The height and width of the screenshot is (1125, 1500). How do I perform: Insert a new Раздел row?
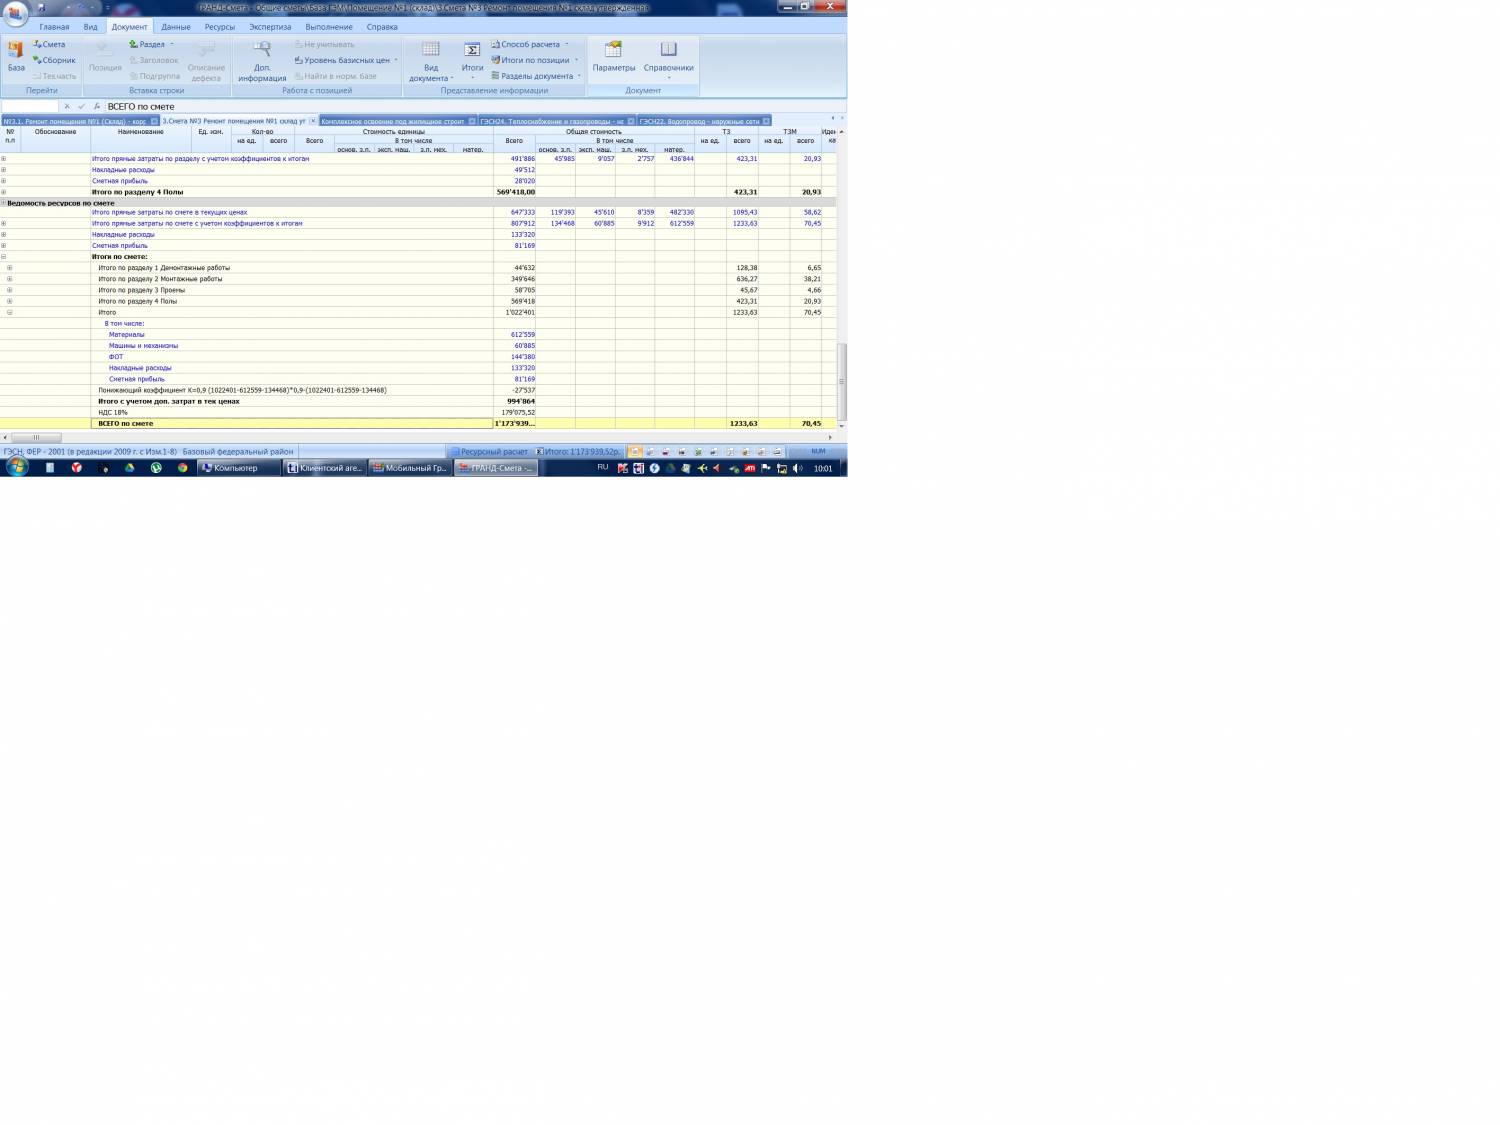click(x=147, y=44)
